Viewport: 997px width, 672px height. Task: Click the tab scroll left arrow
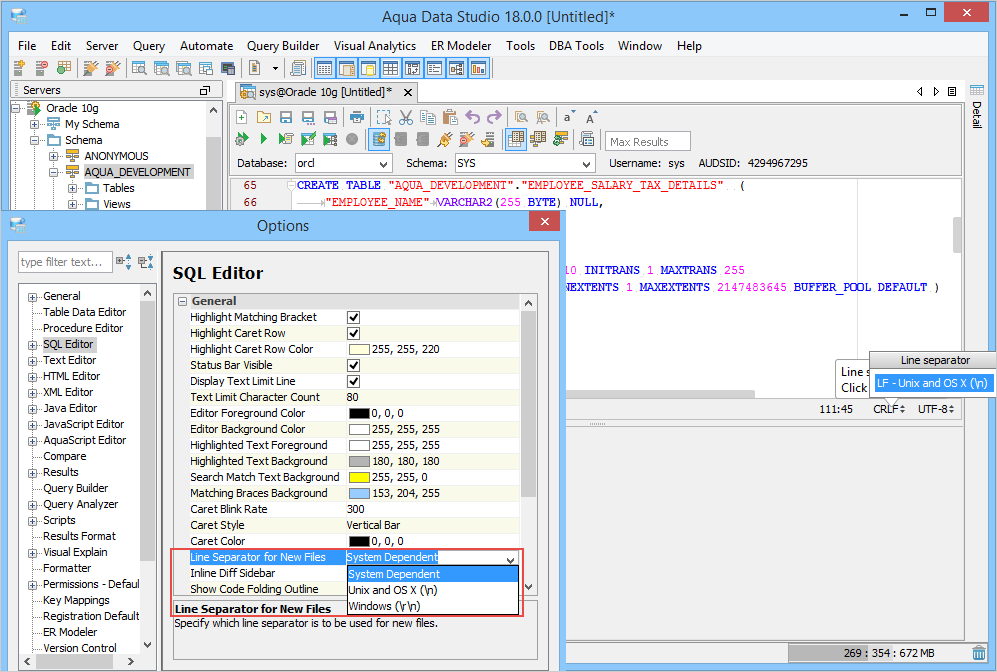pyautogui.click(x=920, y=92)
